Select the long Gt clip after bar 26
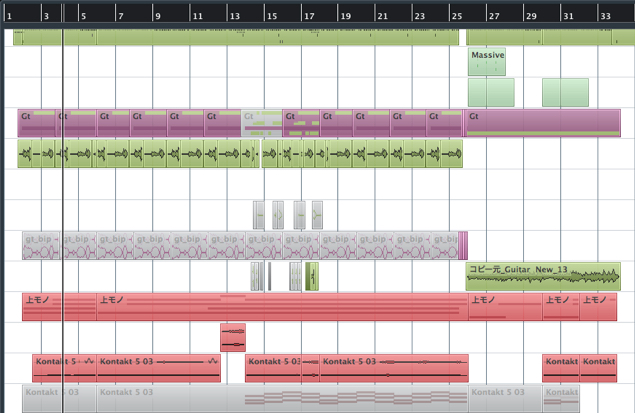Image resolution: width=635 pixels, height=413 pixels. [x=543, y=123]
